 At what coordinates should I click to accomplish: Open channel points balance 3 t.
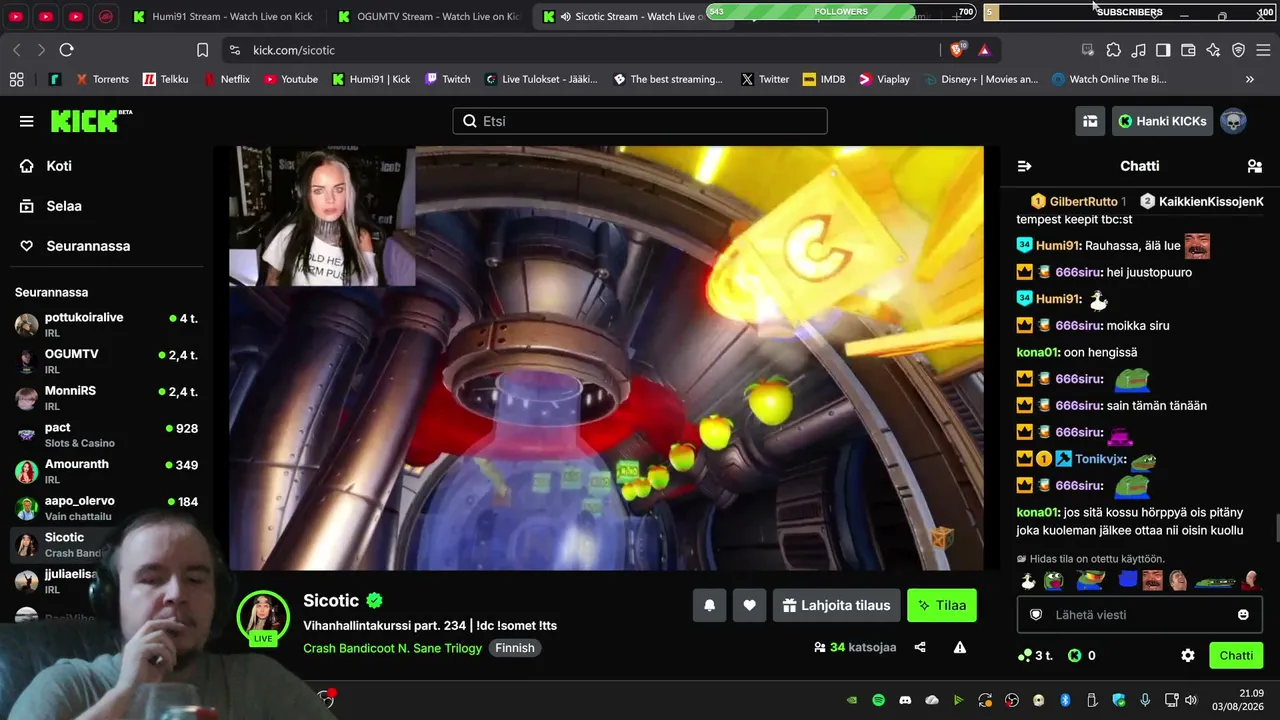coord(1035,656)
